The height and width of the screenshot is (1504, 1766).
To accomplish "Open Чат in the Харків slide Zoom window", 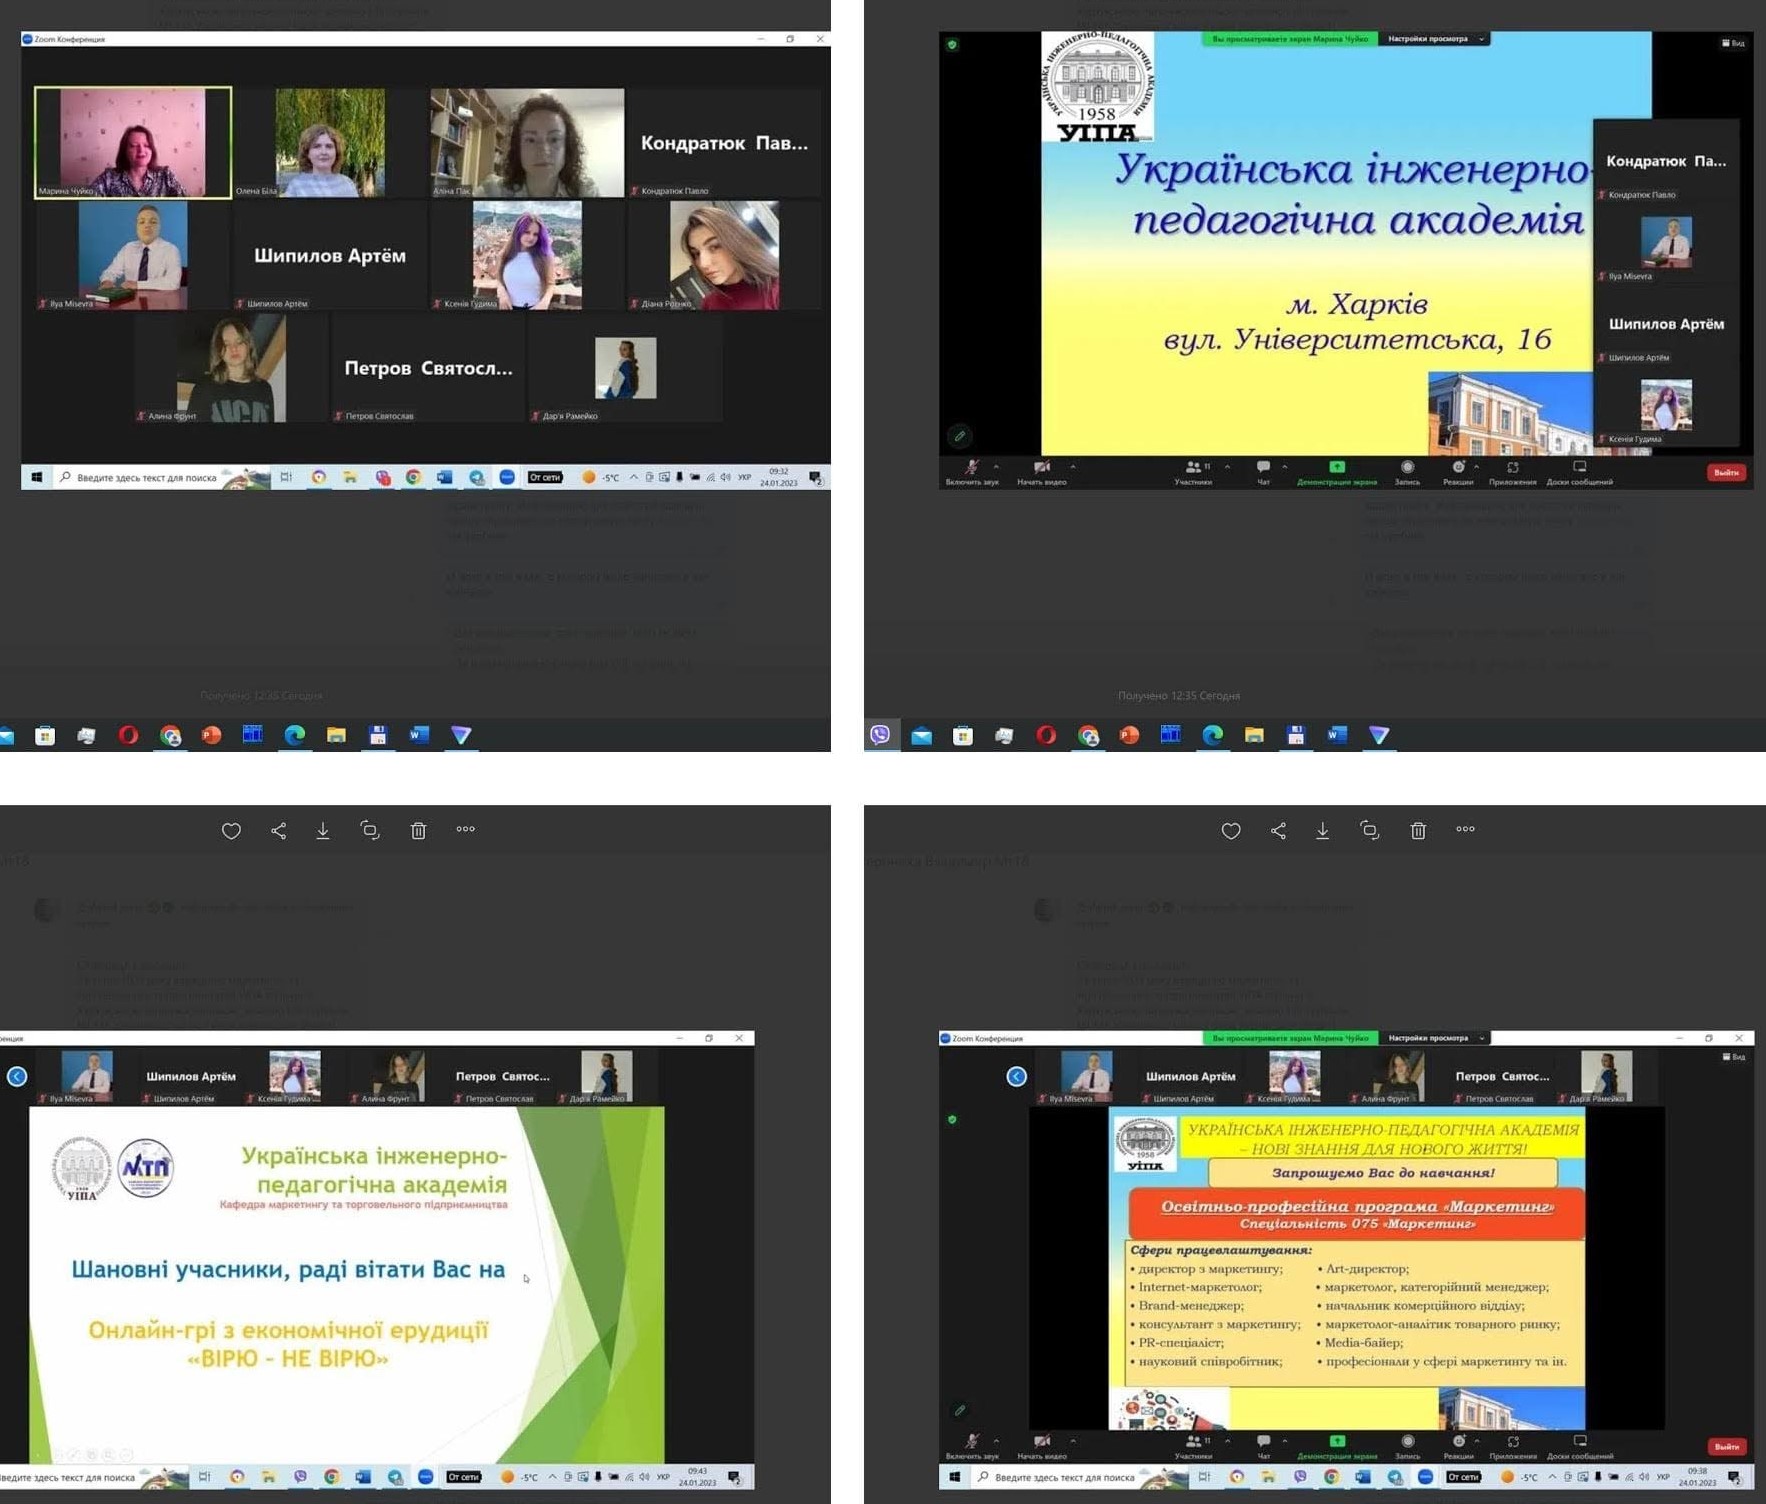I will pos(1264,472).
